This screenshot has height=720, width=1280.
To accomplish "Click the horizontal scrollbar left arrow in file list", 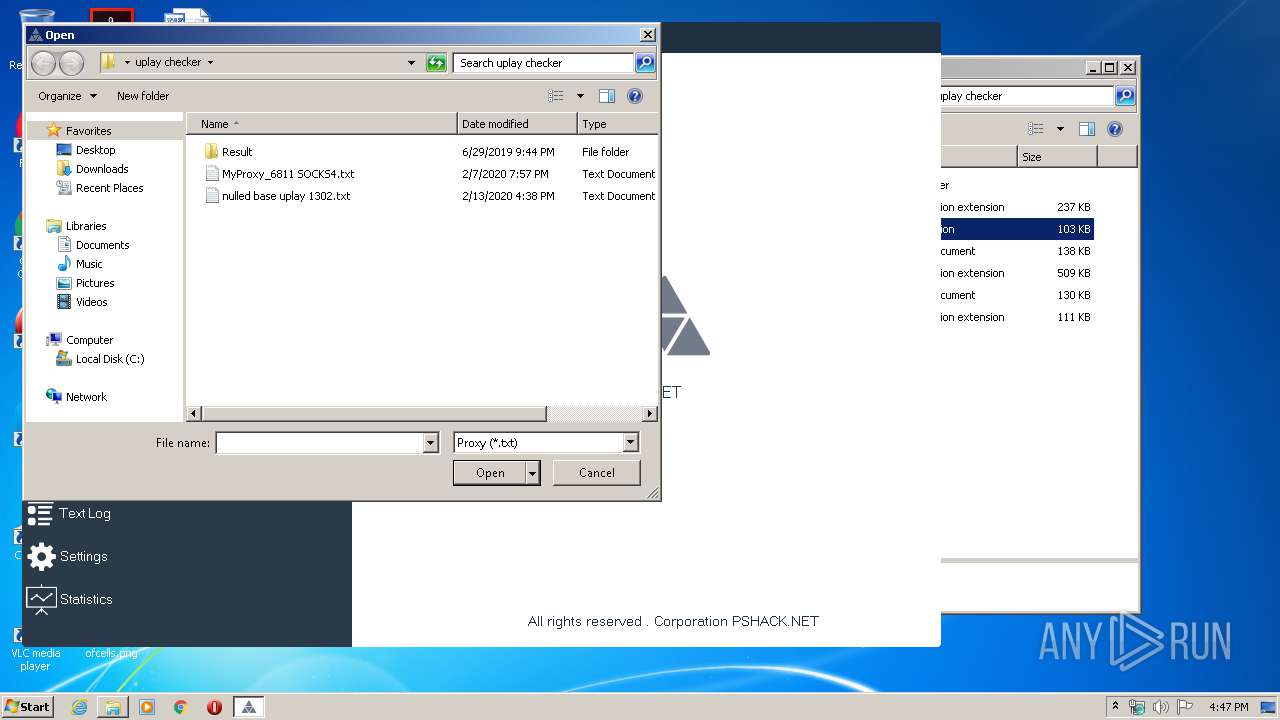I will click(x=195, y=413).
